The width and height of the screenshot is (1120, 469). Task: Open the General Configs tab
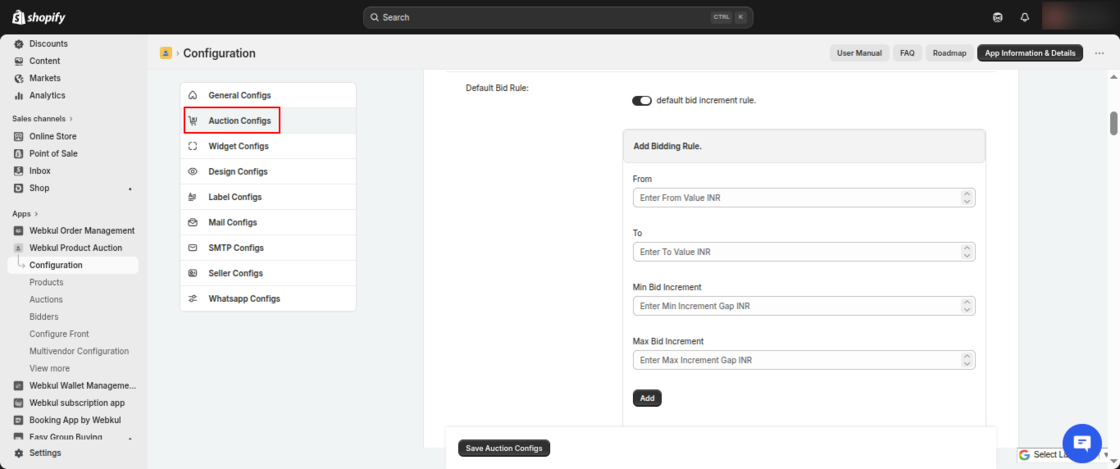pyautogui.click(x=268, y=95)
